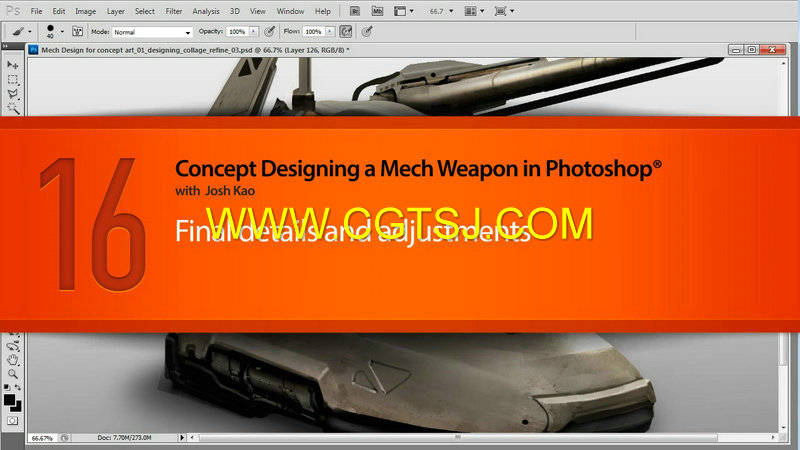800x450 pixels.
Task: Toggle the Brush panel
Action: (78, 32)
